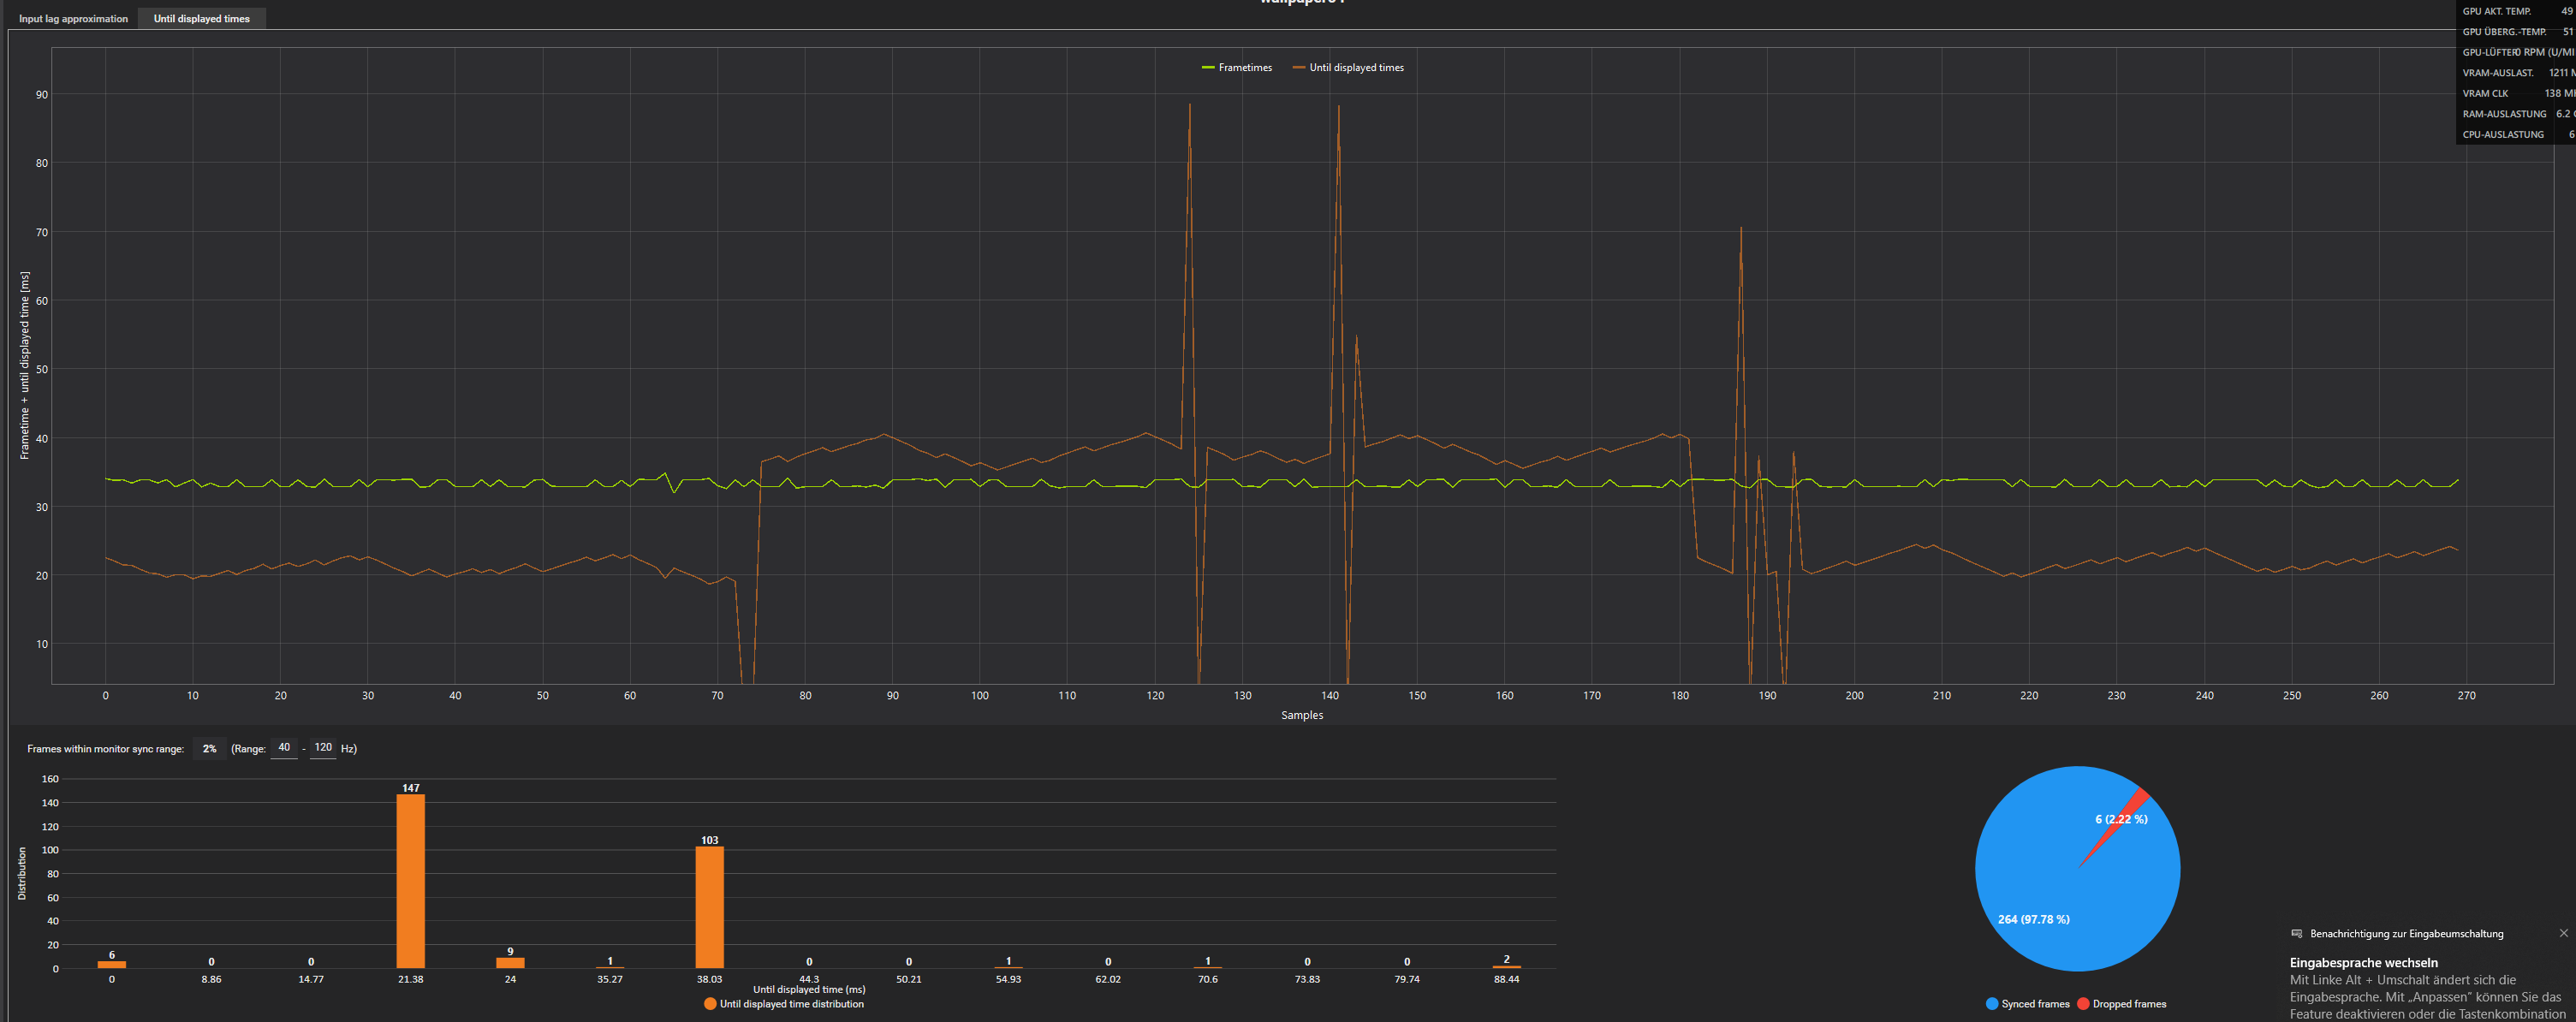Click the 2% frames within sync range value

pos(209,749)
